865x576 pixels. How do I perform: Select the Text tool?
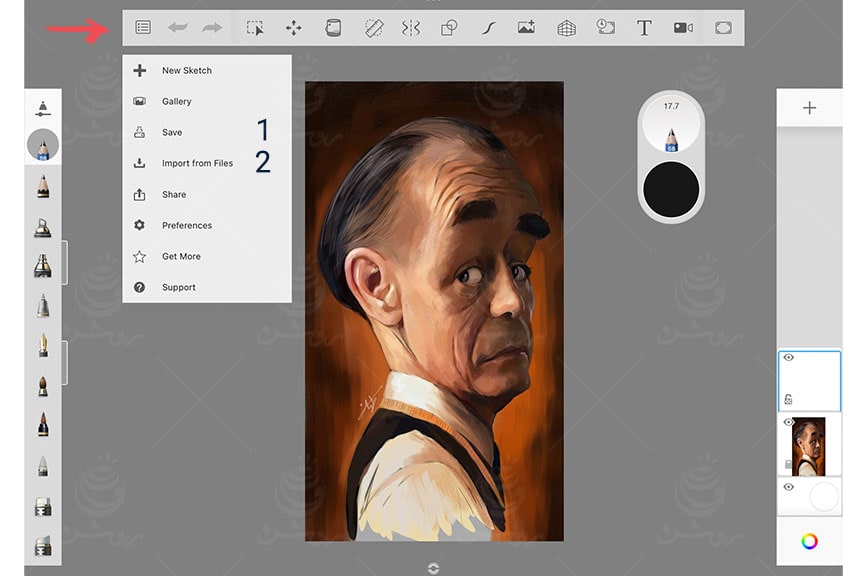tap(644, 28)
